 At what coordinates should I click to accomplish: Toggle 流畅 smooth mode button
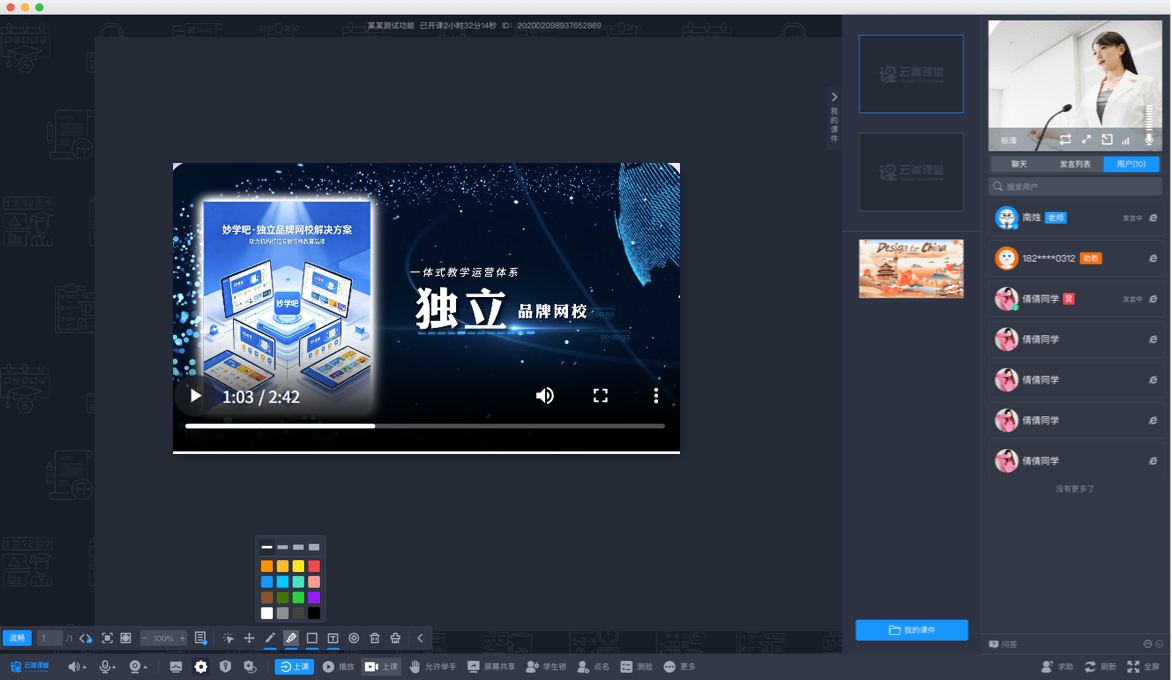coord(17,638)
